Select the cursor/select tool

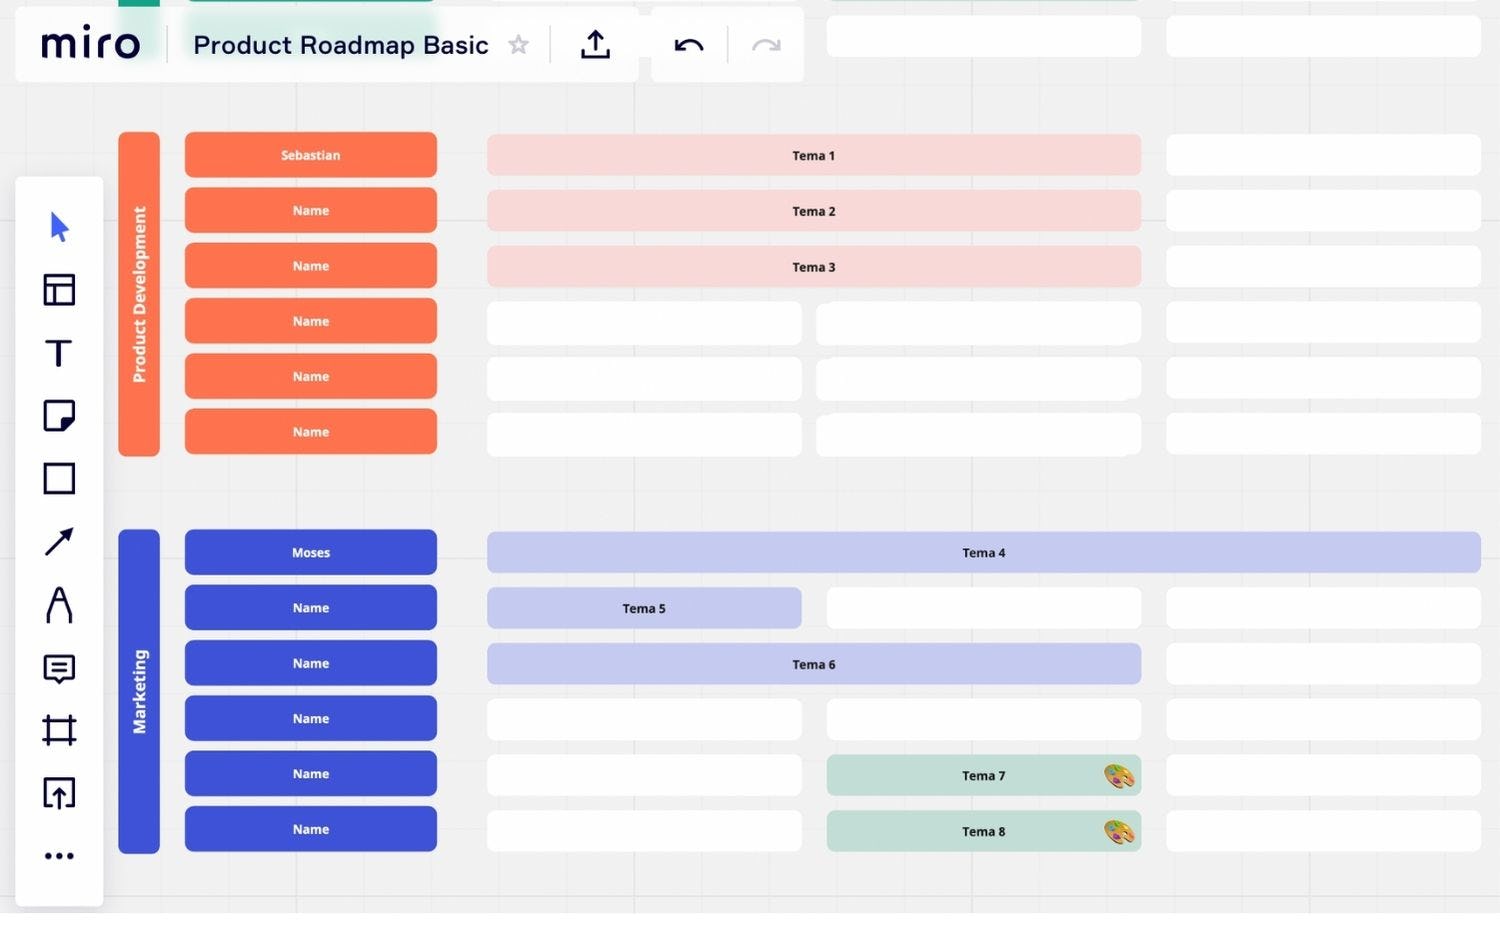point(59,227)
